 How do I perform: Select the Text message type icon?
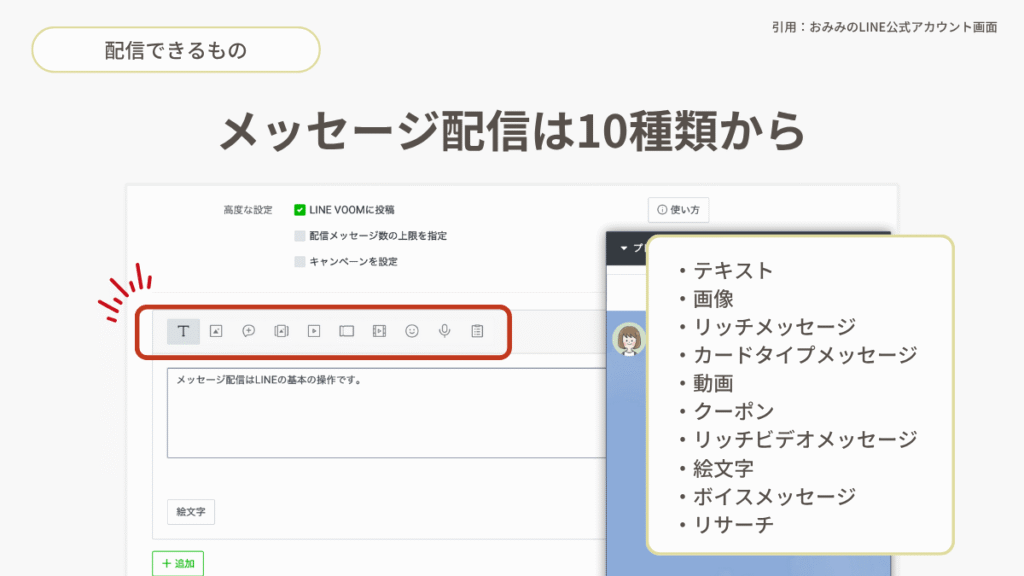click(x=183, y=331)
